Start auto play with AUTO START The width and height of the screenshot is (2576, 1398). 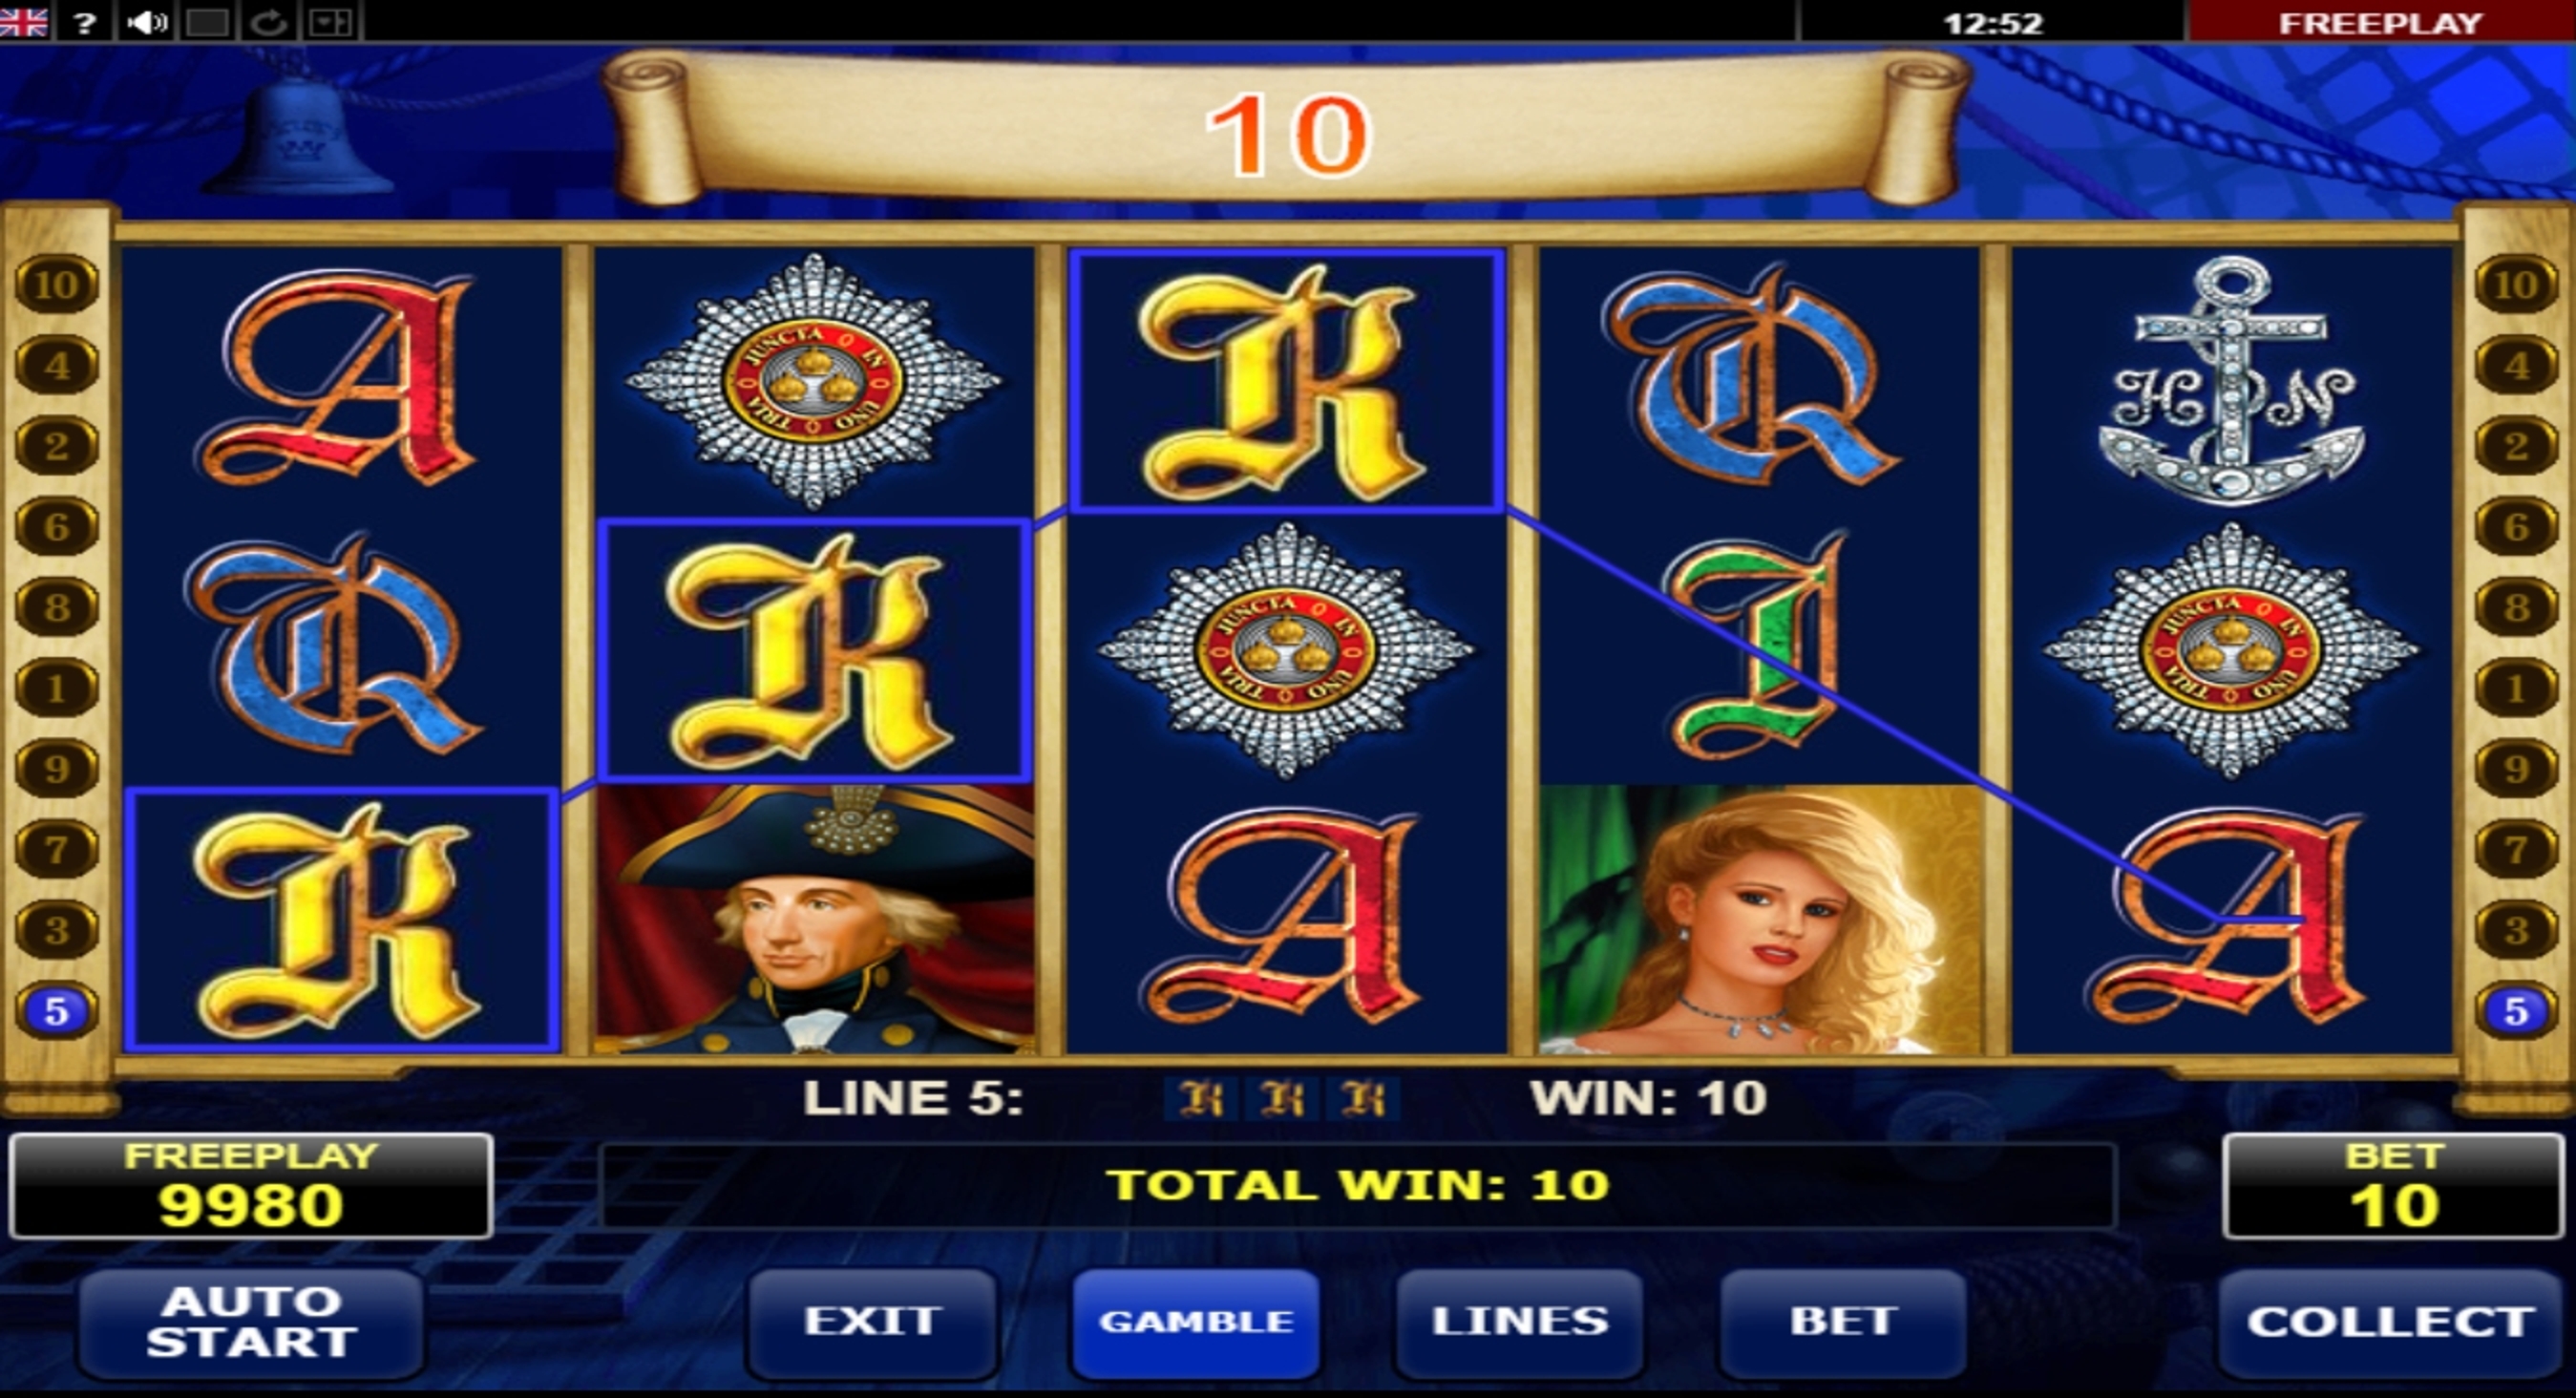(251, 1322)
